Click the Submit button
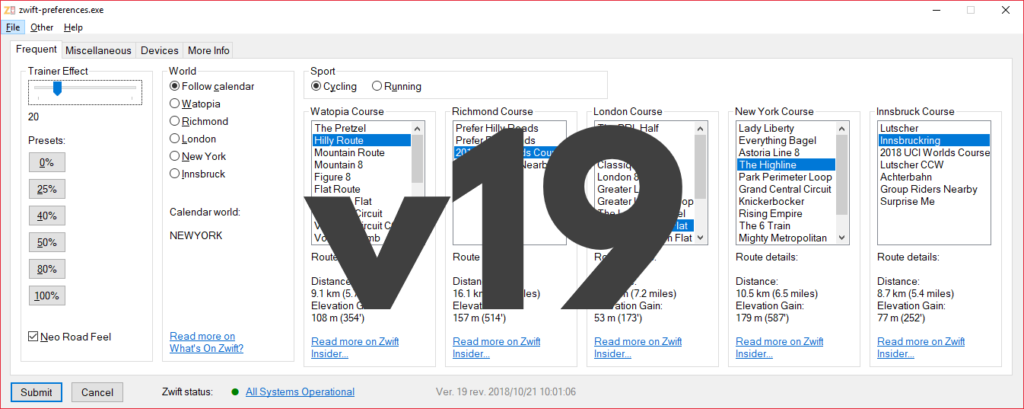Screen dimensions: 1024x409 [36, 392]
